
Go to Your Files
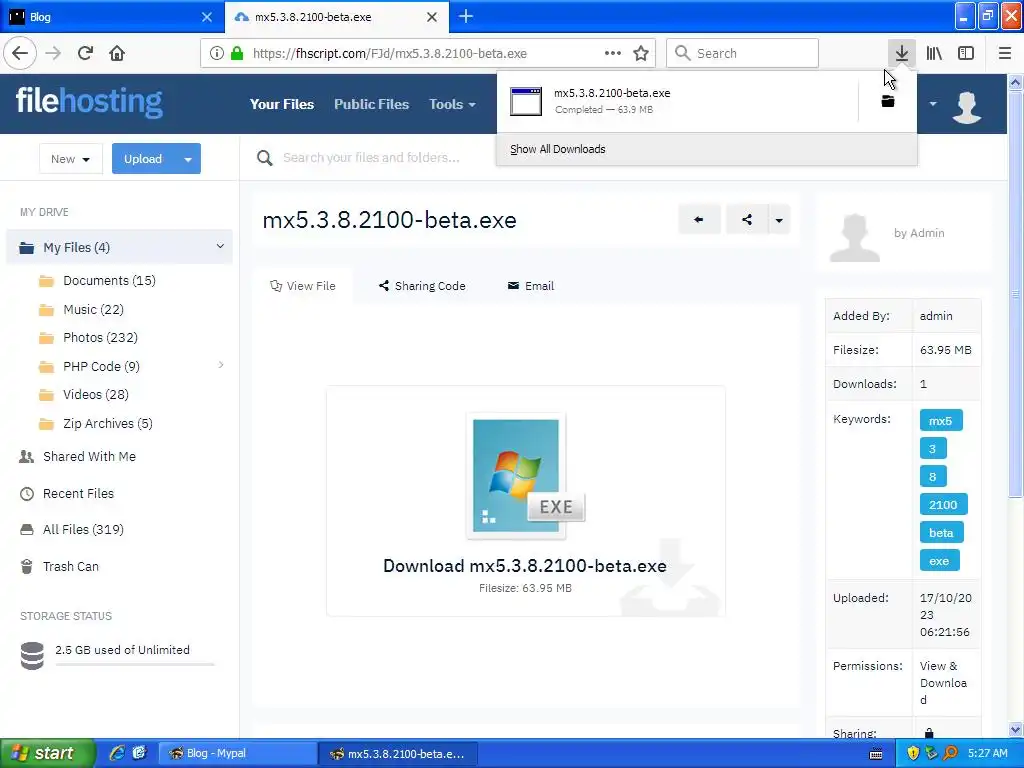pyautogui.click(x=281, y=104)
